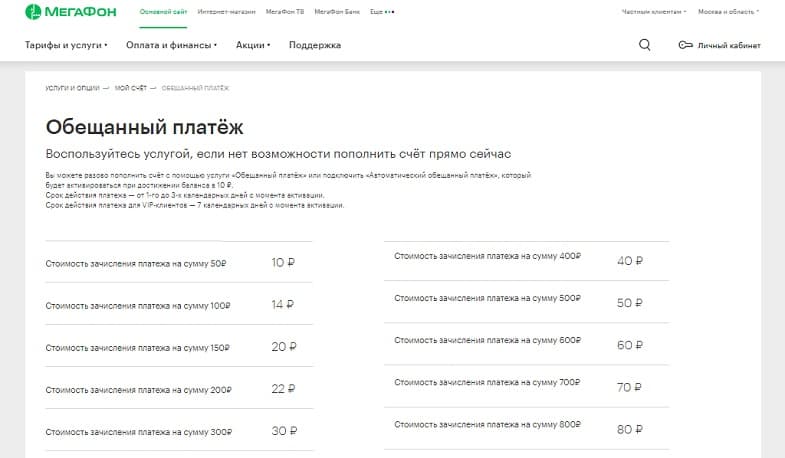The width and height of the screenshot is (785, 458).
Task: Click the 80 ₽ price value
Action: 630,429
